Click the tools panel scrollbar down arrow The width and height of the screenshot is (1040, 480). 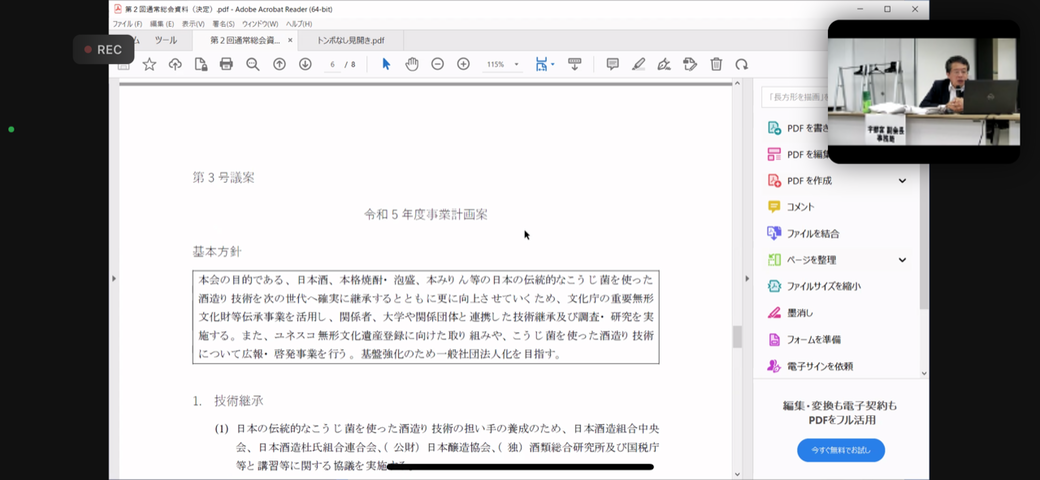pyautogui.click(x=924, y=373)
